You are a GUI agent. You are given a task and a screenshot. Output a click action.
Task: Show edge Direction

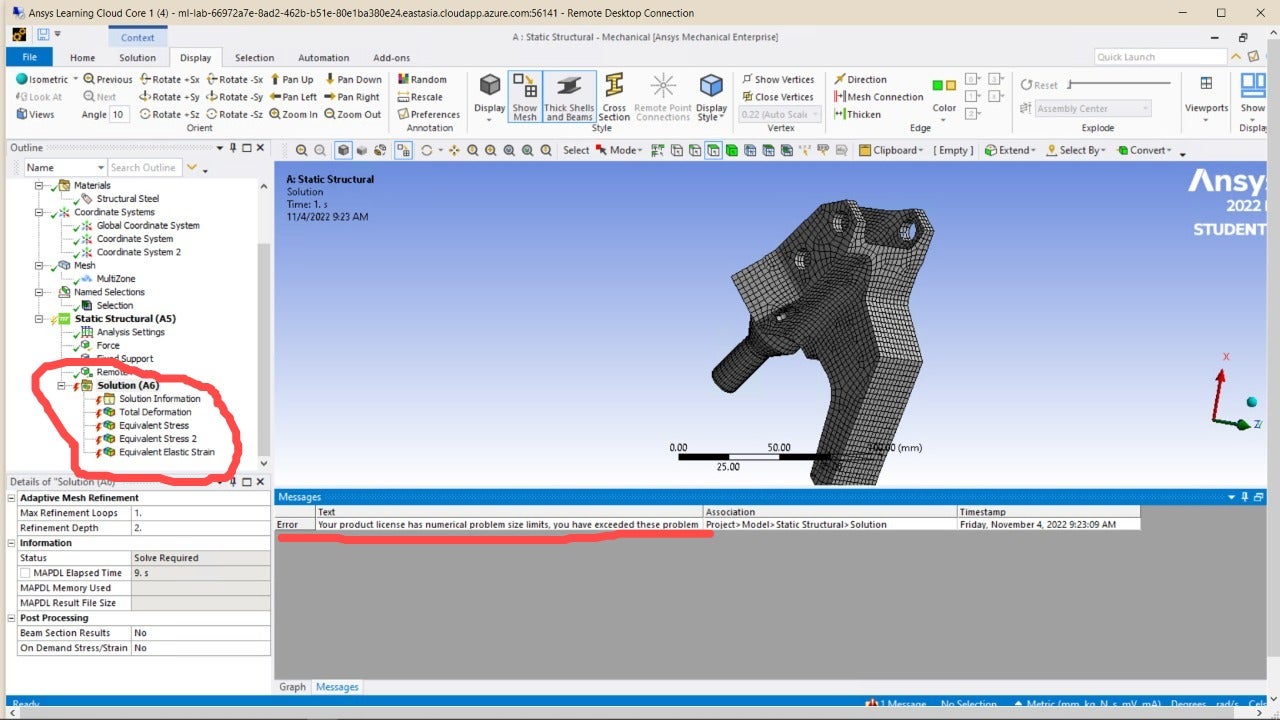click(859, 79)
